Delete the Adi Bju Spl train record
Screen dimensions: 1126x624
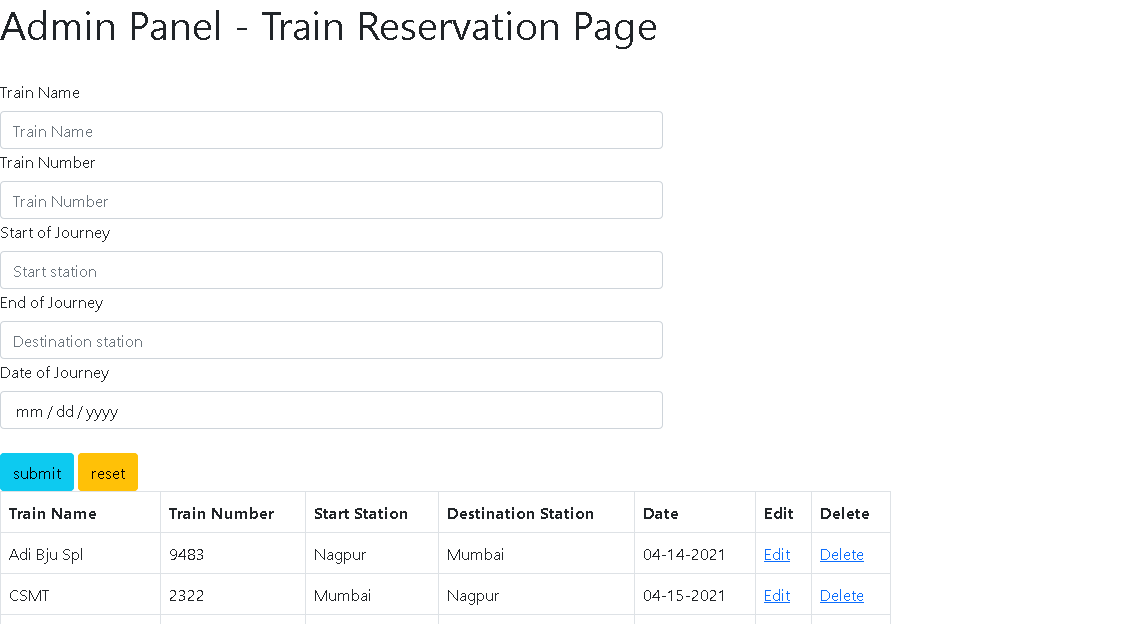[x=841, y=554]
